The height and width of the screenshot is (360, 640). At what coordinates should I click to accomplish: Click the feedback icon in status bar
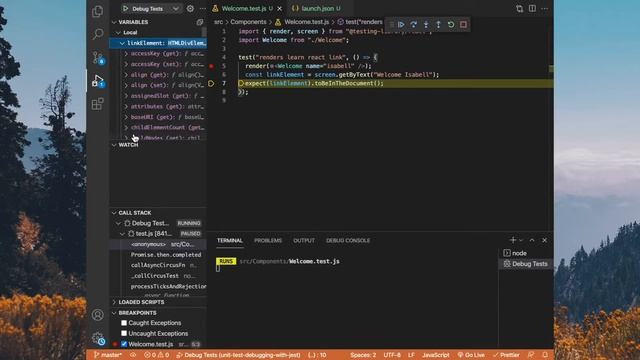[531, 355]
